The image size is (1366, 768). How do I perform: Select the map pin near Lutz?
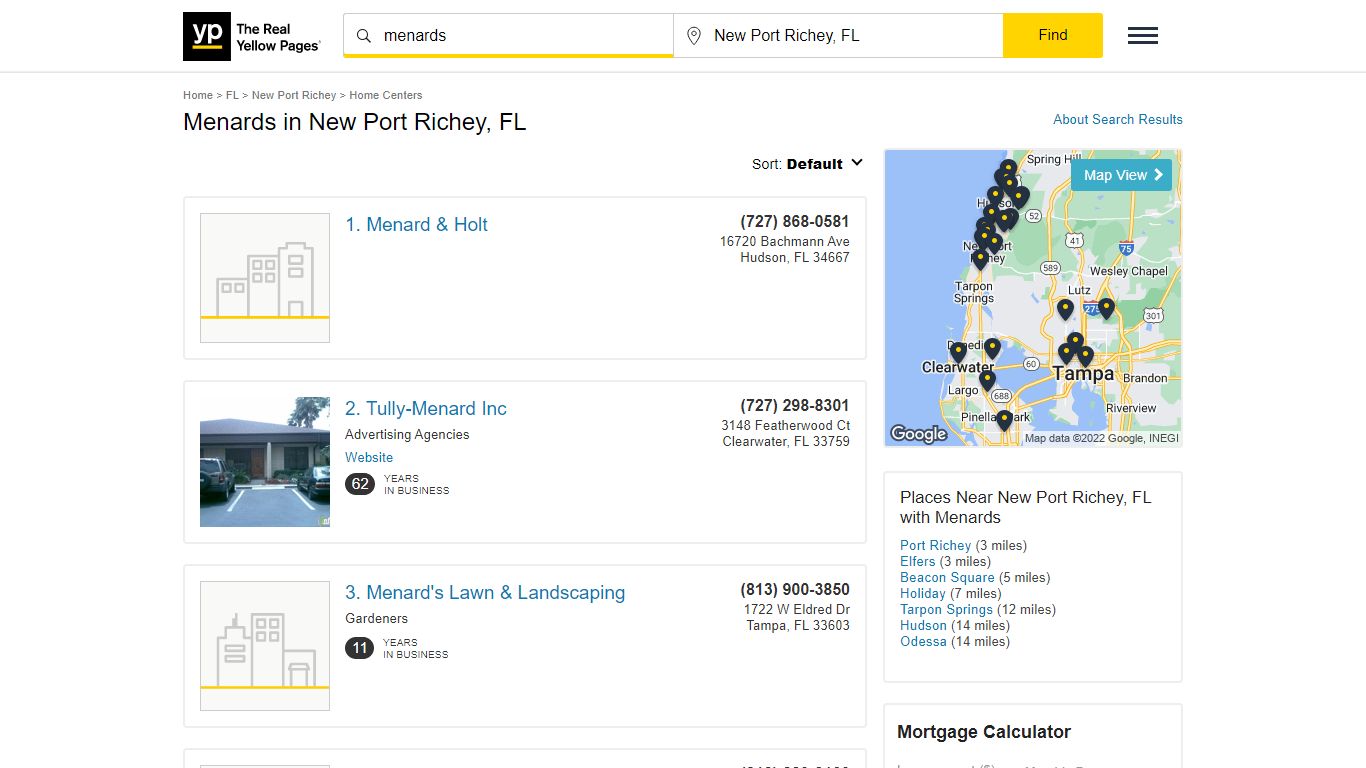coord(1066,310)
